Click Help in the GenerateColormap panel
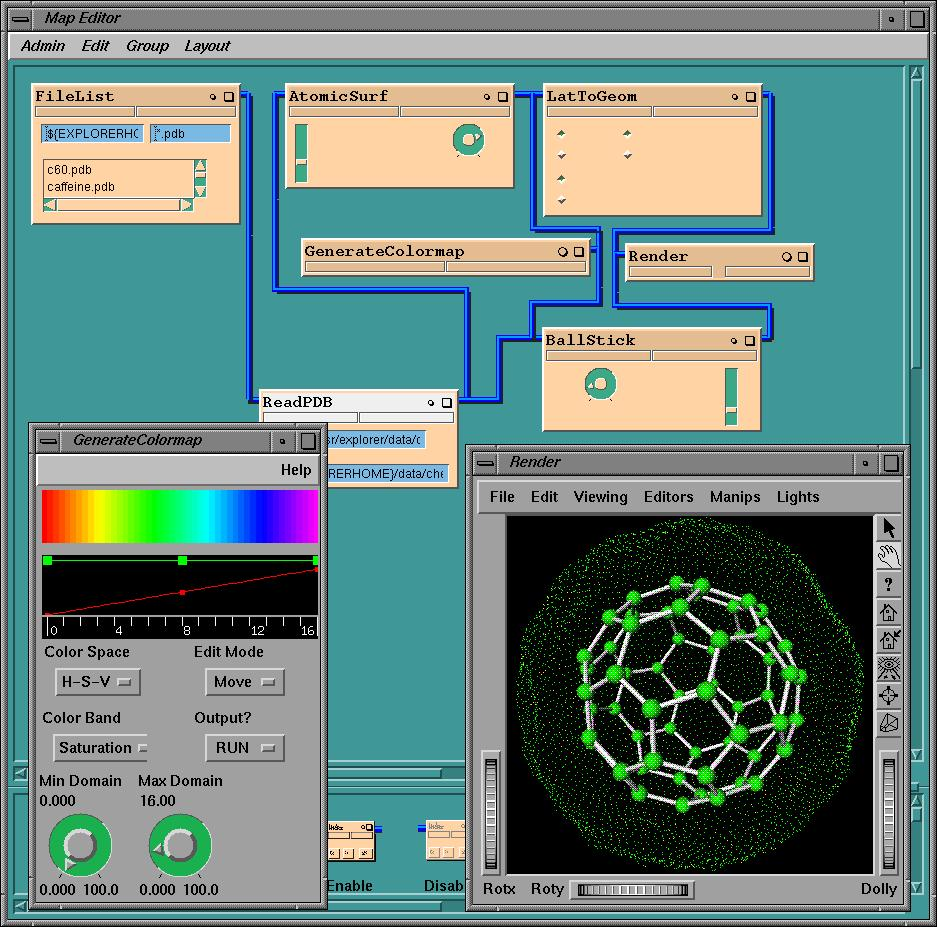The width and height of the screenshot is (937, 927). click(x=295, y=470)
